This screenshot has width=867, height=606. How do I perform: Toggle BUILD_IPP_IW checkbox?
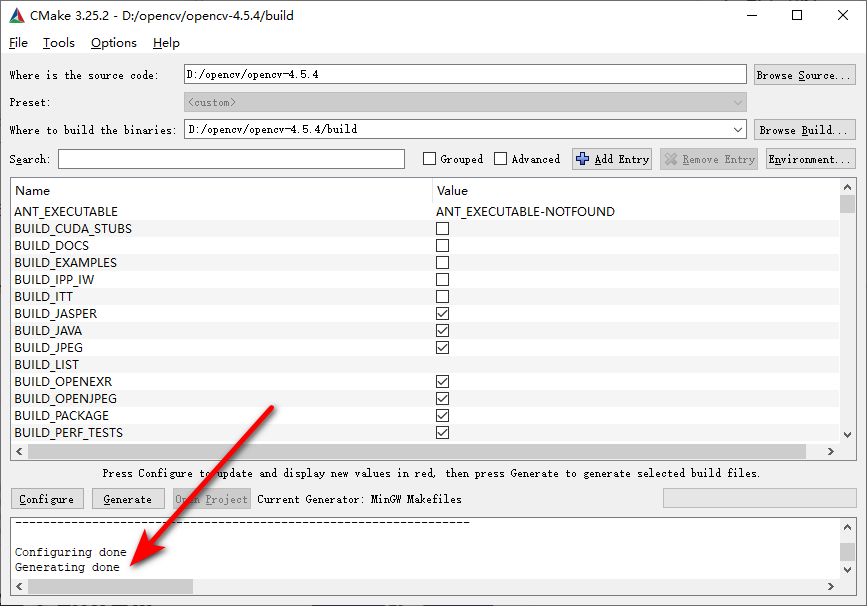442,280
